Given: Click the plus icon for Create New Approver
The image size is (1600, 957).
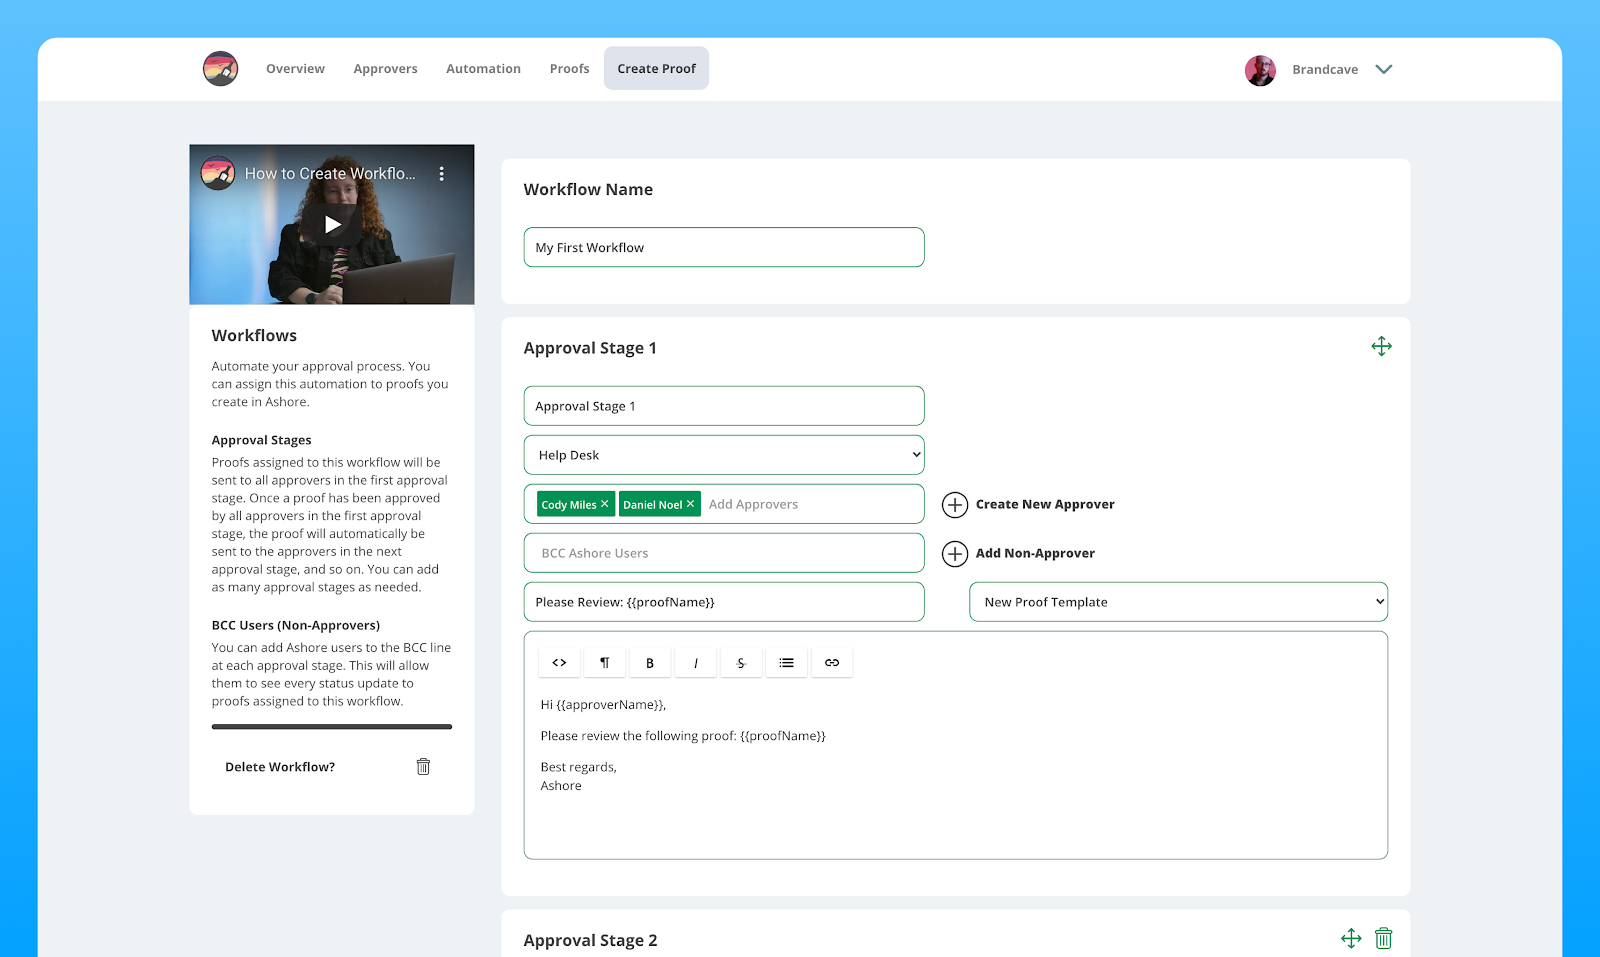Looking at the screenshot, I should tap(955, 505).
